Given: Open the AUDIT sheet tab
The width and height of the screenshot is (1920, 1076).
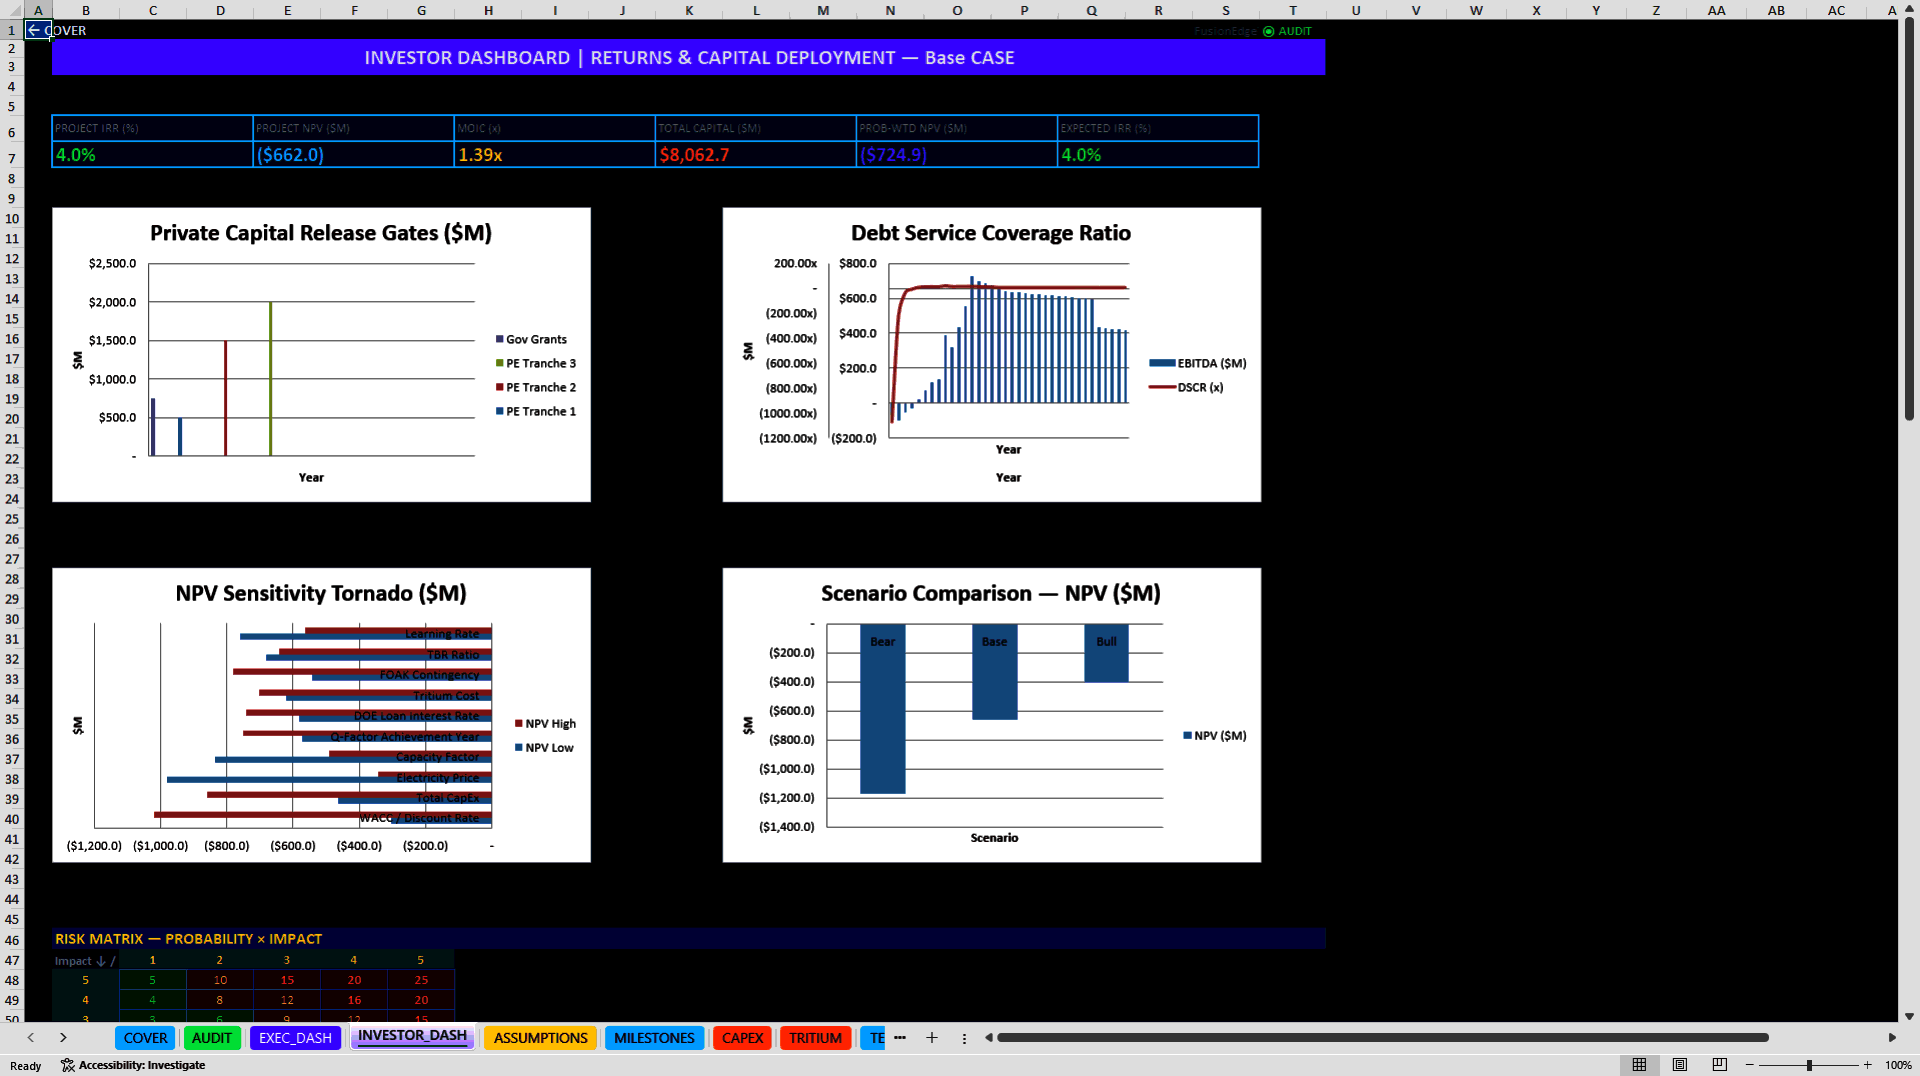Looking at the screenshot, I should [212, 1038].
